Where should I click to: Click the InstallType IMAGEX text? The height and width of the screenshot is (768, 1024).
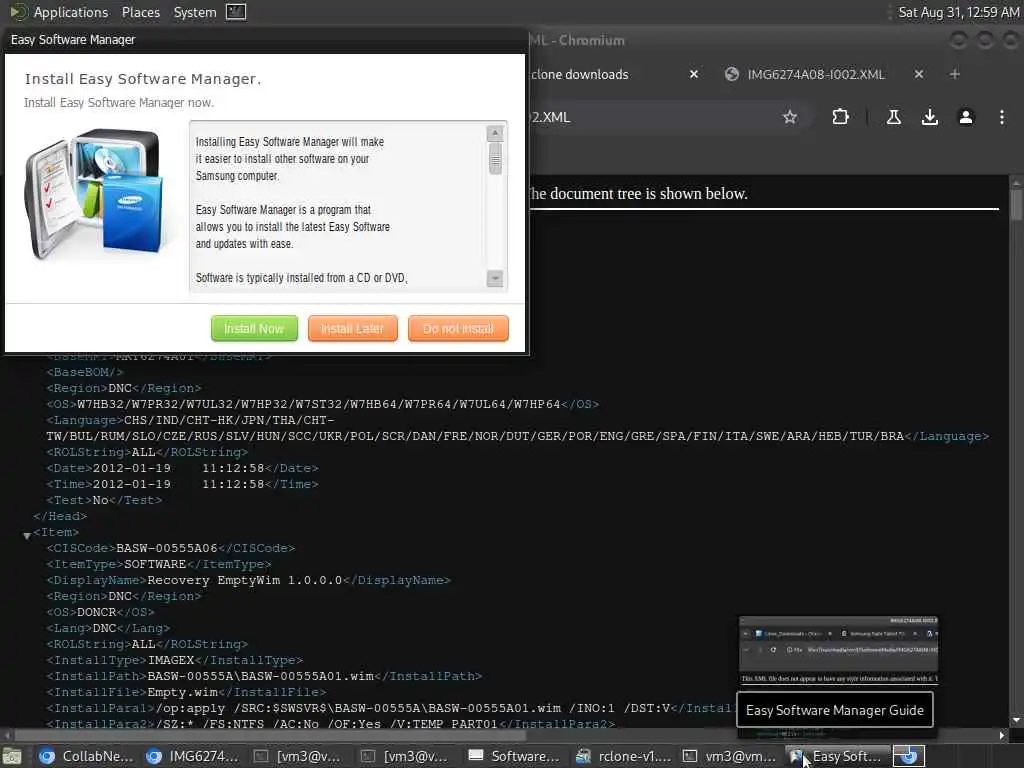point(174,660)
